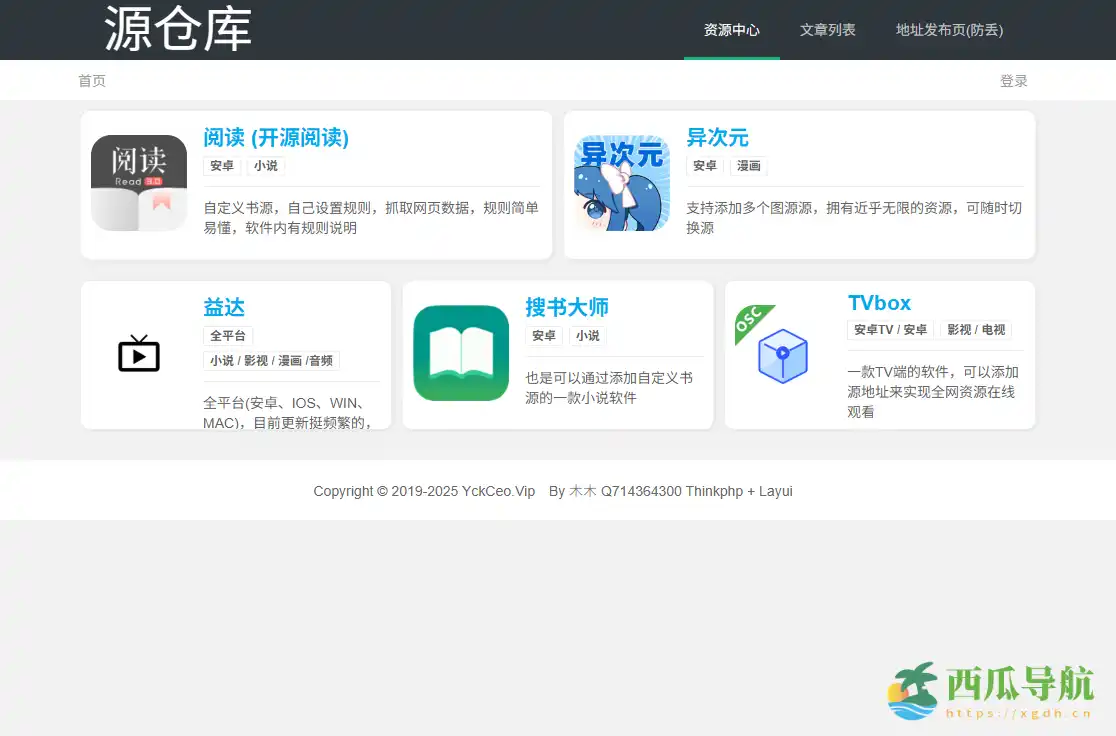The image size is (1116, 736).
Task: Open the 阅读 (开源阅读) card title
Action: [x=278, y=138]
